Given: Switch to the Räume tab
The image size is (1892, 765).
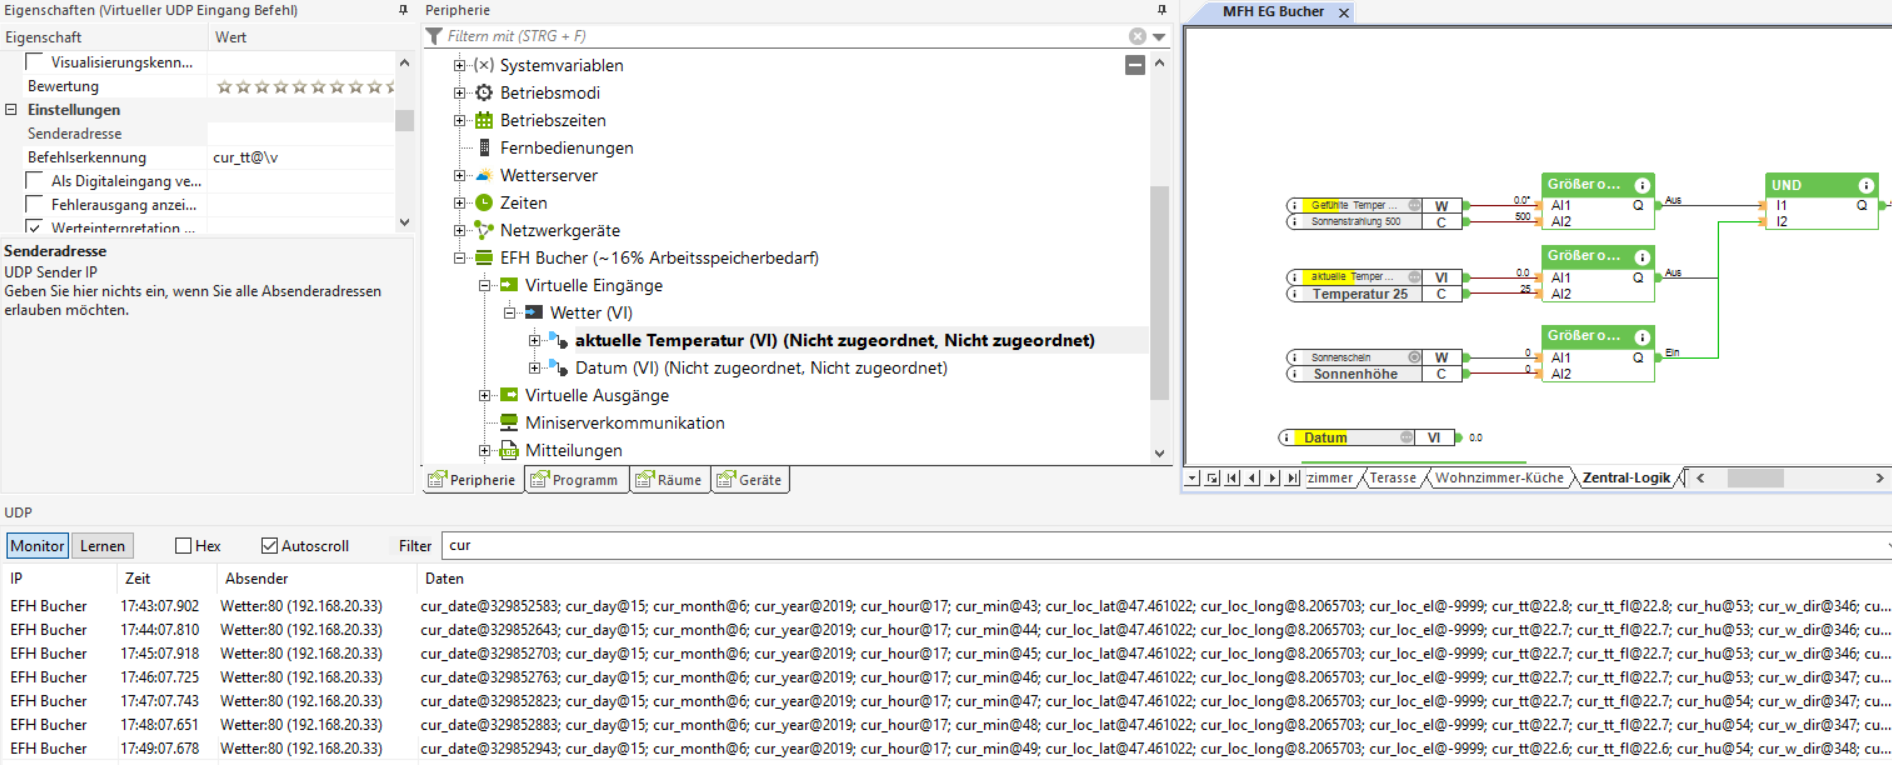Looking at the screenshot, I should coord(670,480).
